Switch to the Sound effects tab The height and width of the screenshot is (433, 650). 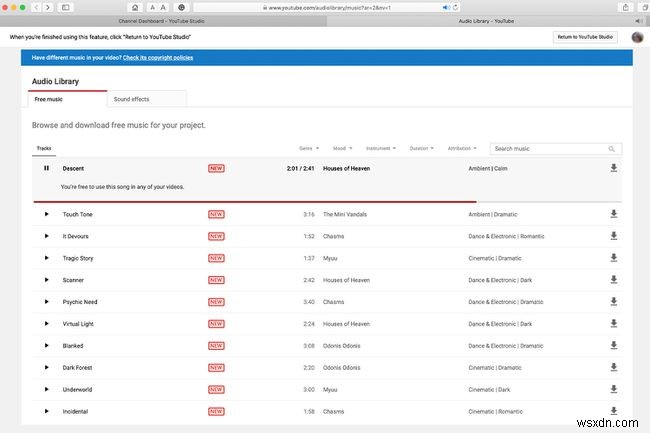click(147, 99)
